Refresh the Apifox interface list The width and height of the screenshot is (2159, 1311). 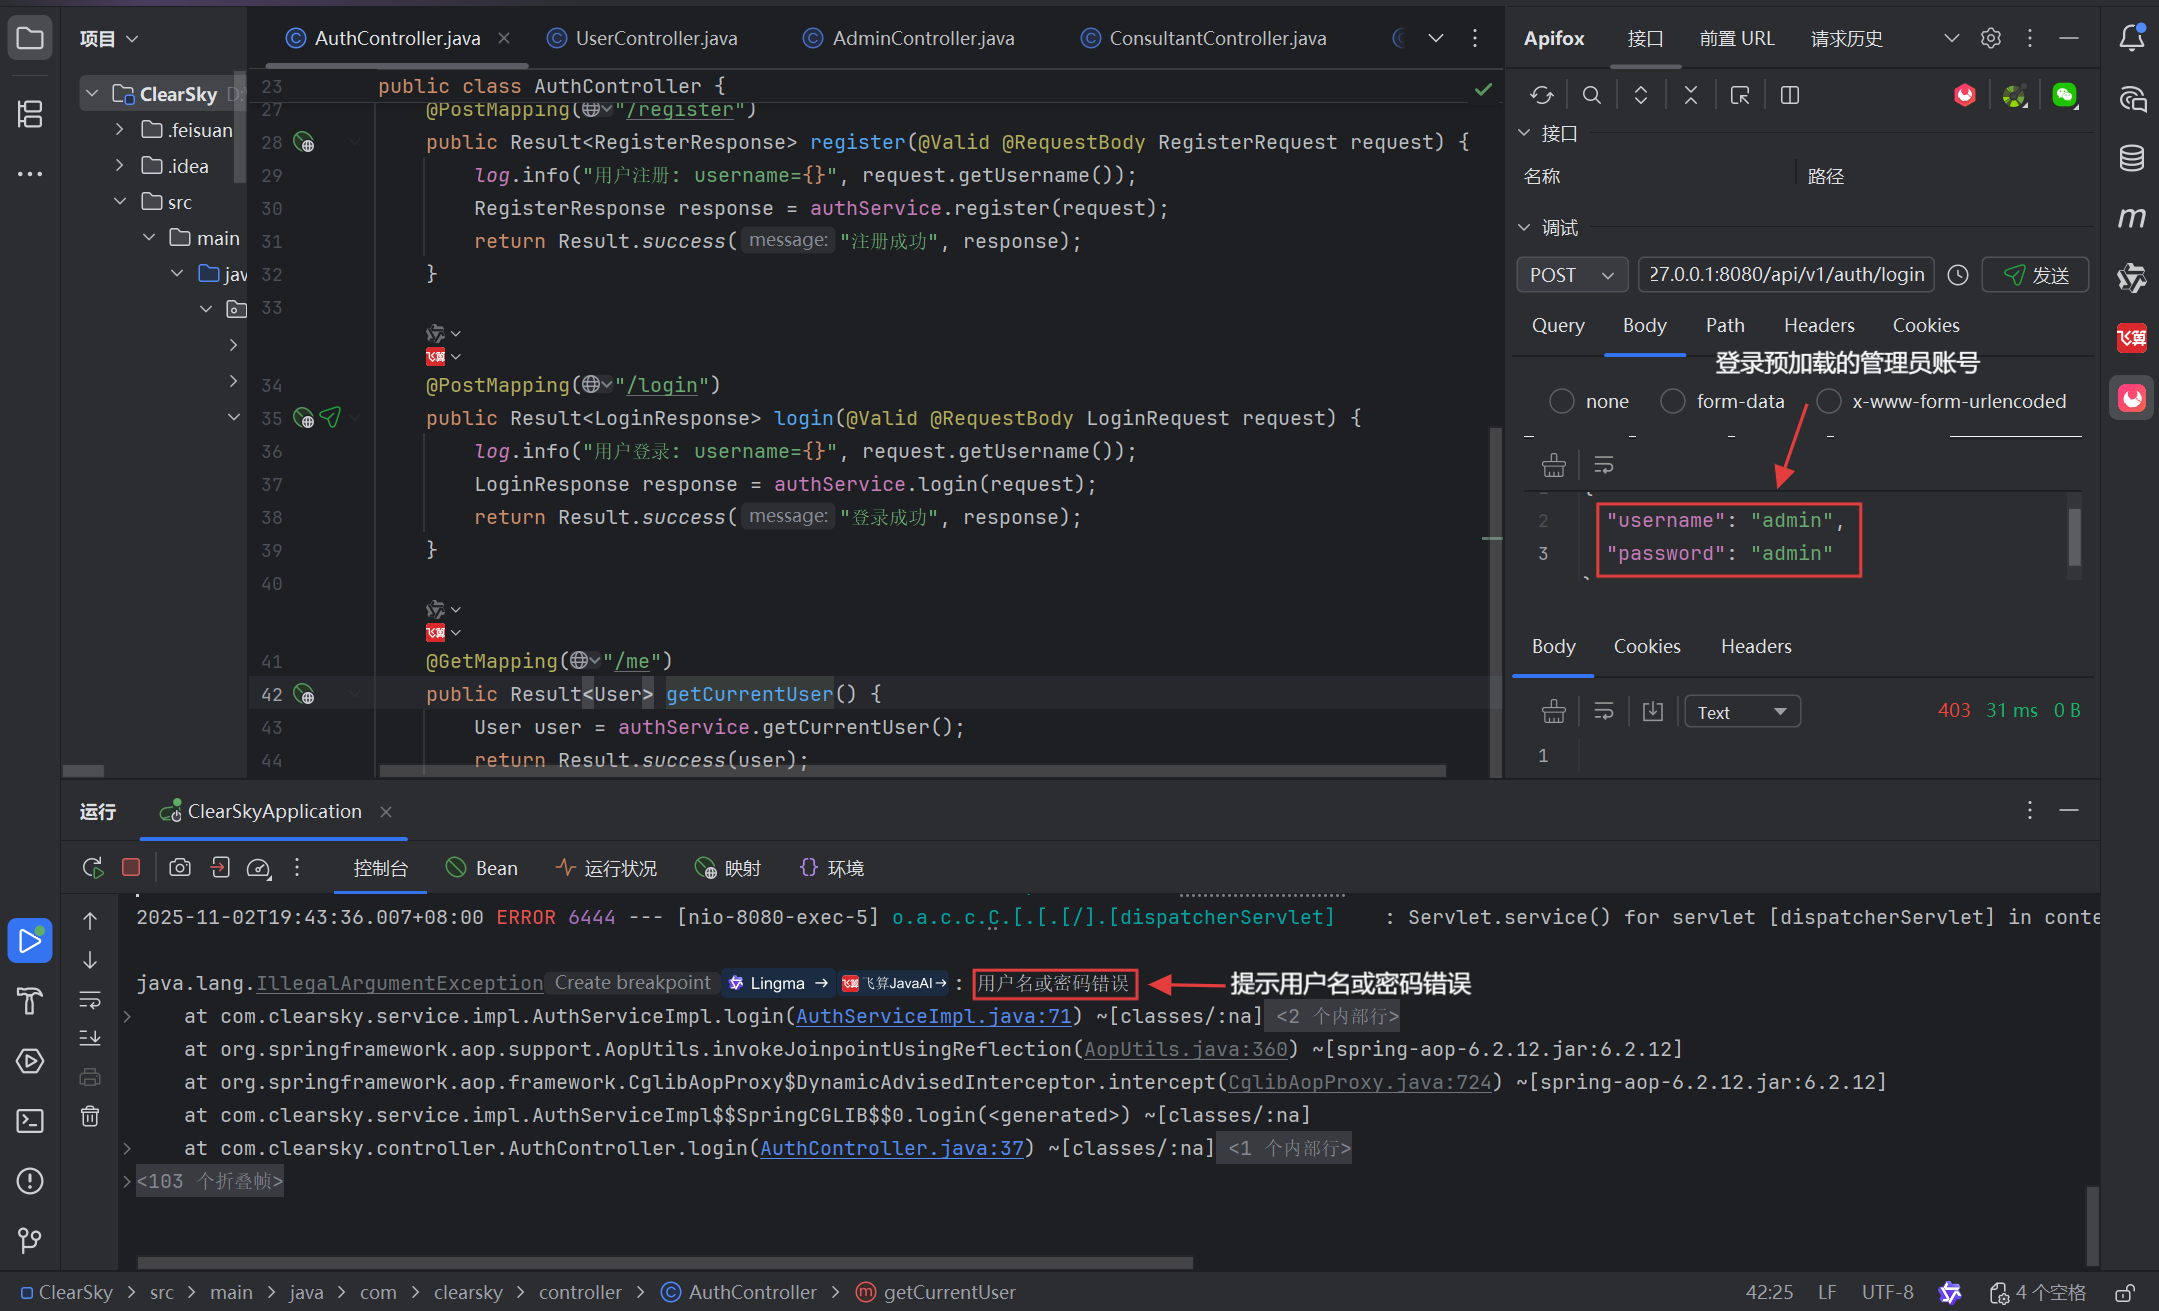[1541, 95]
